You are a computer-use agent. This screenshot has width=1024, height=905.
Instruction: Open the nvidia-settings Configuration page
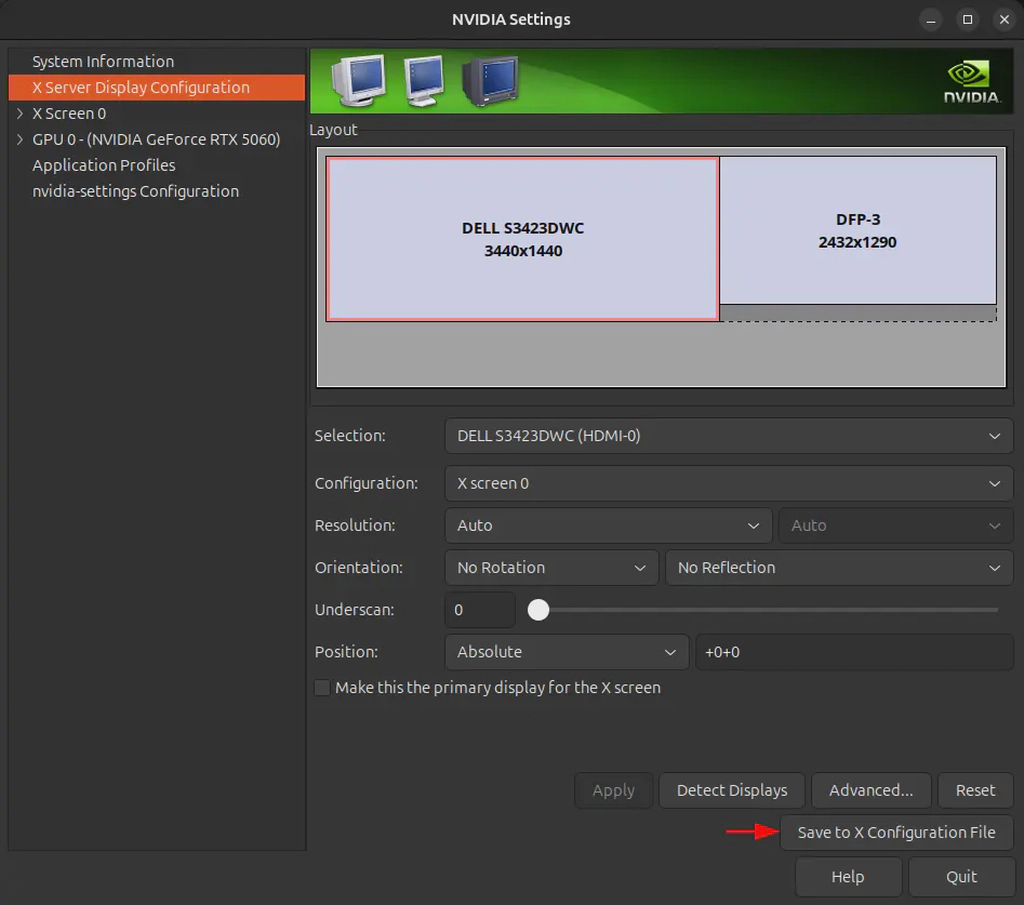pyautogui.click(x=136, y=191)
